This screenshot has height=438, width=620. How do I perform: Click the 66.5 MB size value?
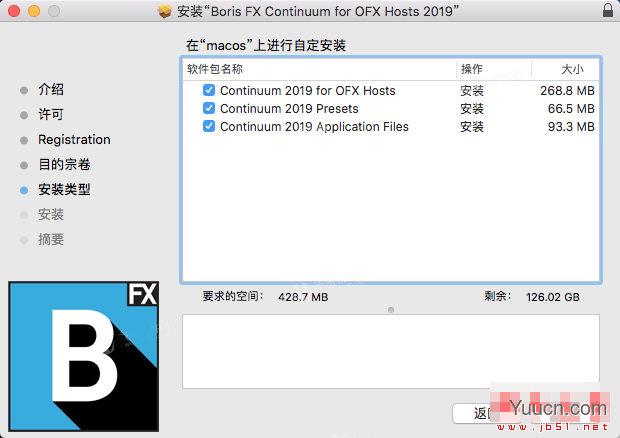pyautogui.click(x=571, y=108)
